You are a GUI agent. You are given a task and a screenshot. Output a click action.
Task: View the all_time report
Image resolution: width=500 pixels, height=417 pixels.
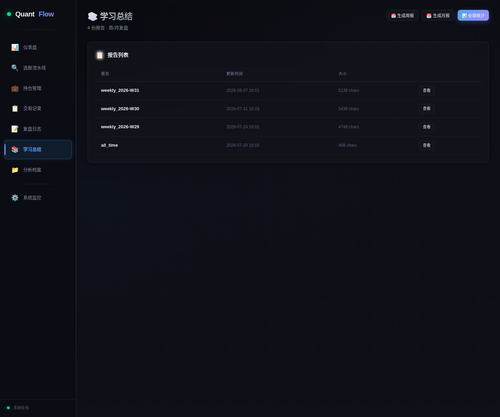point(427,145)
